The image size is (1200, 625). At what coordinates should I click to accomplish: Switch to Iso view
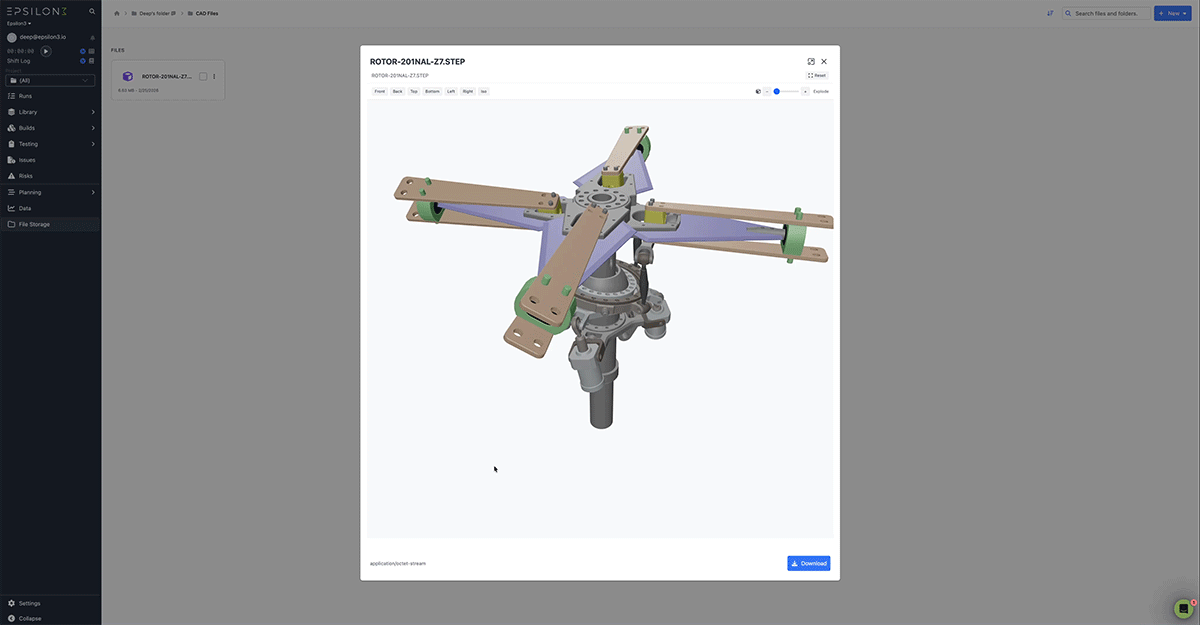pos(483,91)
